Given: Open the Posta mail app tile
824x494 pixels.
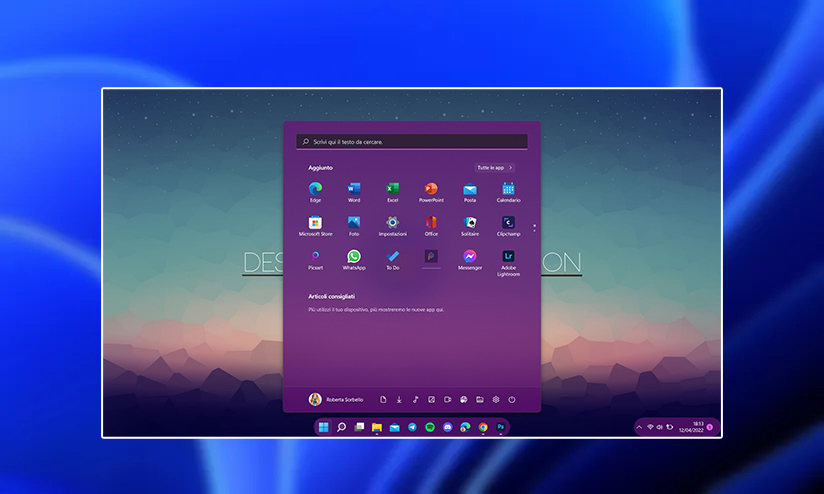Looking at the screenshot, I should [470, 192].
